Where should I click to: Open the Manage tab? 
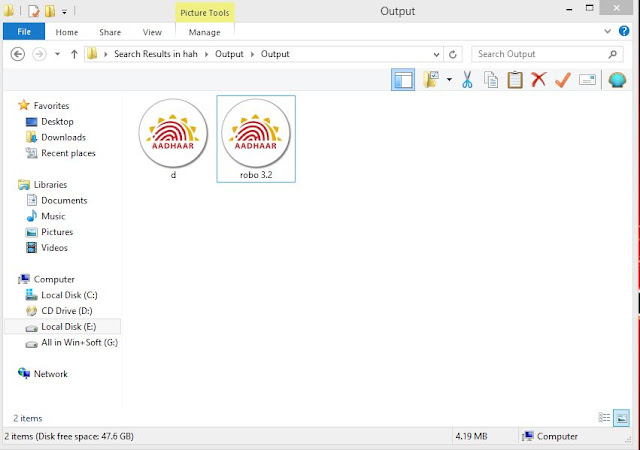click(204, 32)
